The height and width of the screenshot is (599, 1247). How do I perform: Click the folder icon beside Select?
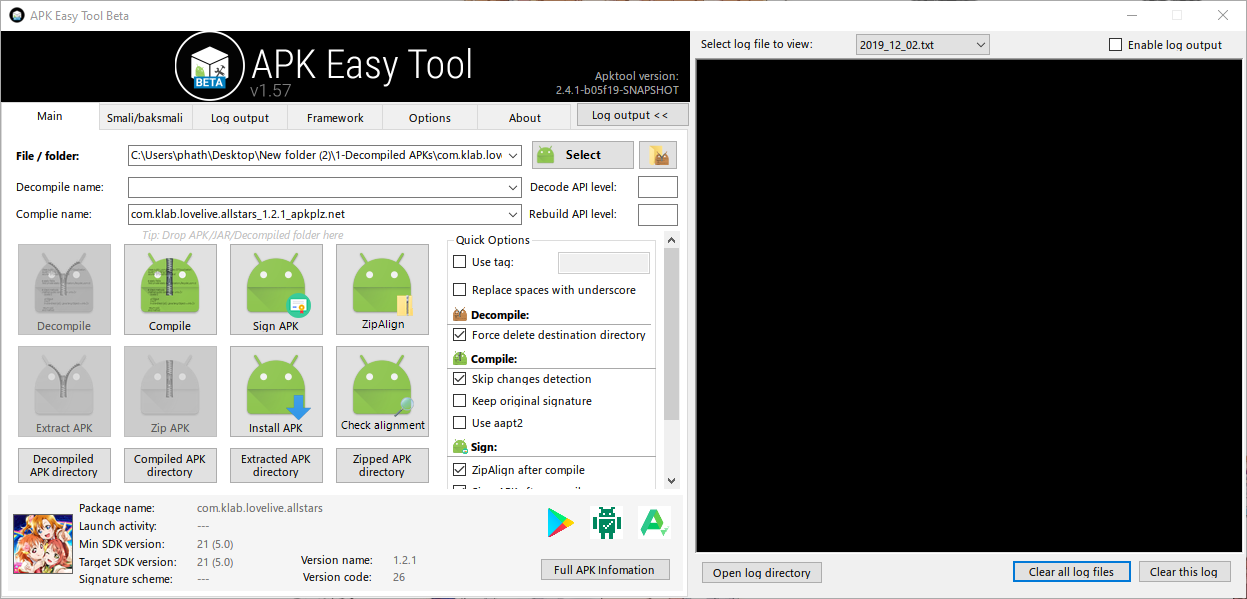point(658,155)
